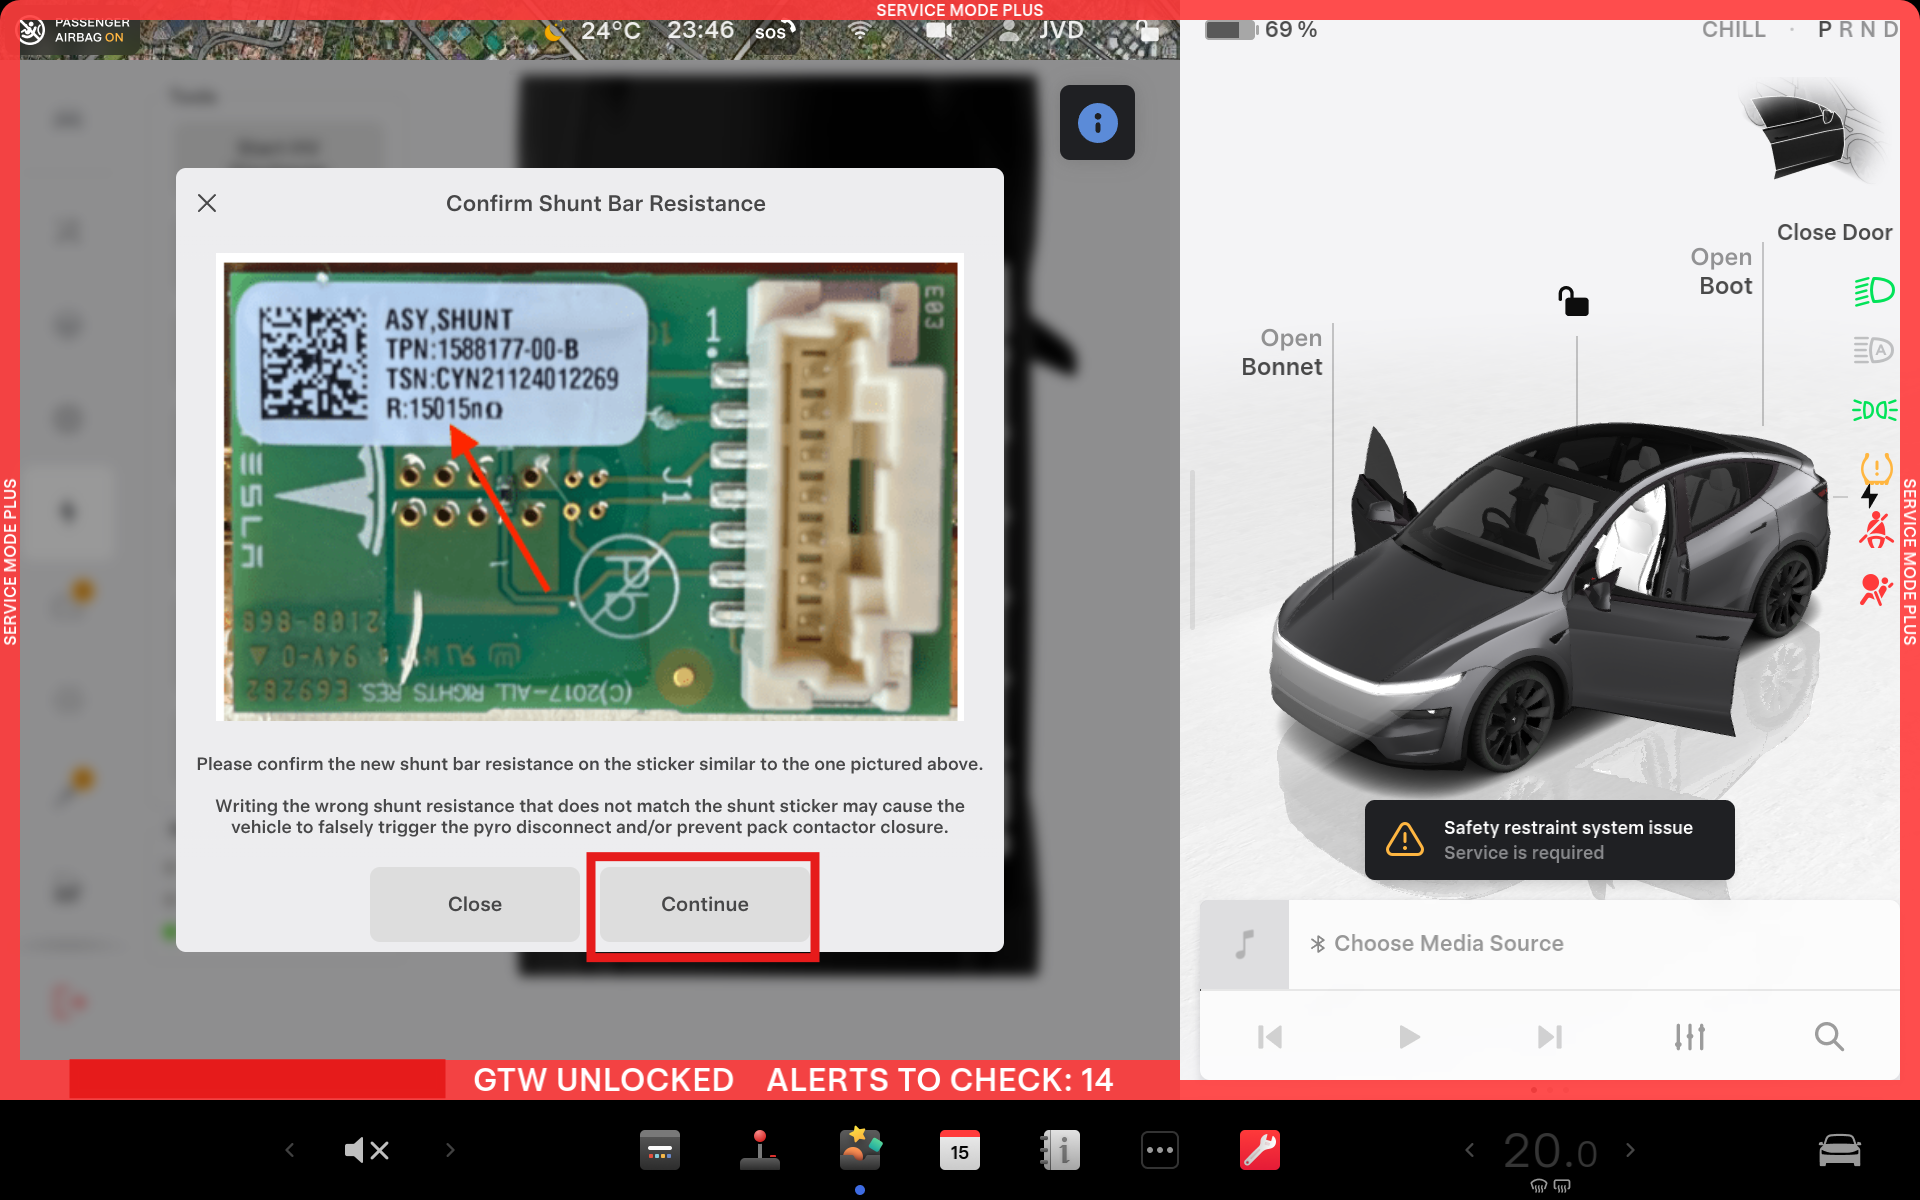Toggle the vehicle unlock padlock

coord(1573,301)
